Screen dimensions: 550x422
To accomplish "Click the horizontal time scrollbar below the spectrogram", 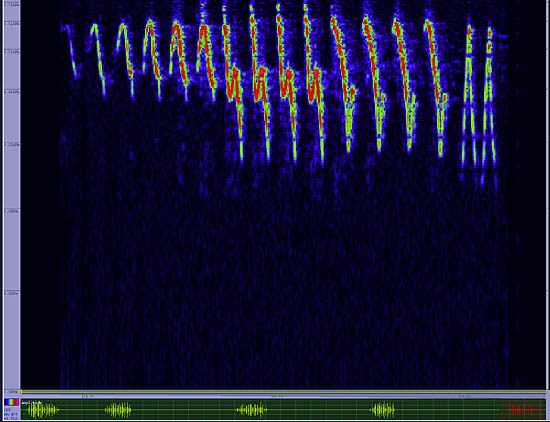I will [x=283, y=392].
